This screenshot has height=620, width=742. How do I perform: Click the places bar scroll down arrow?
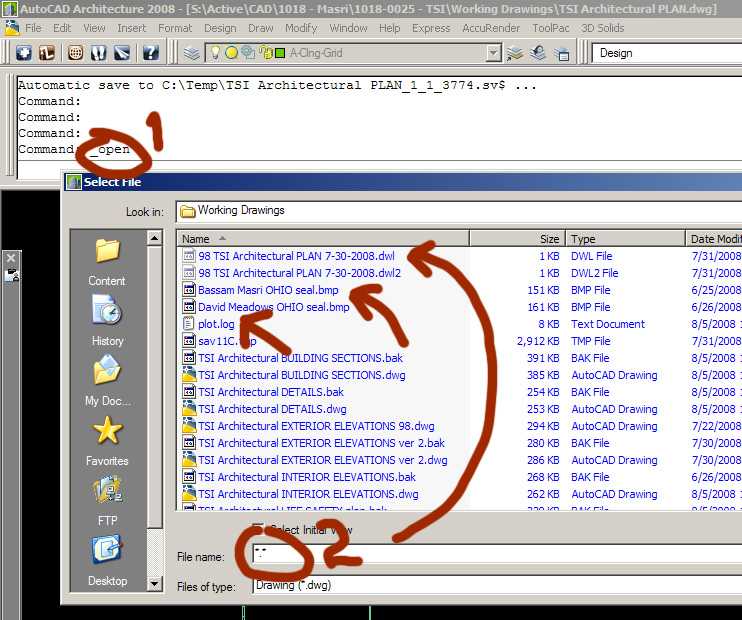point(154,584)
